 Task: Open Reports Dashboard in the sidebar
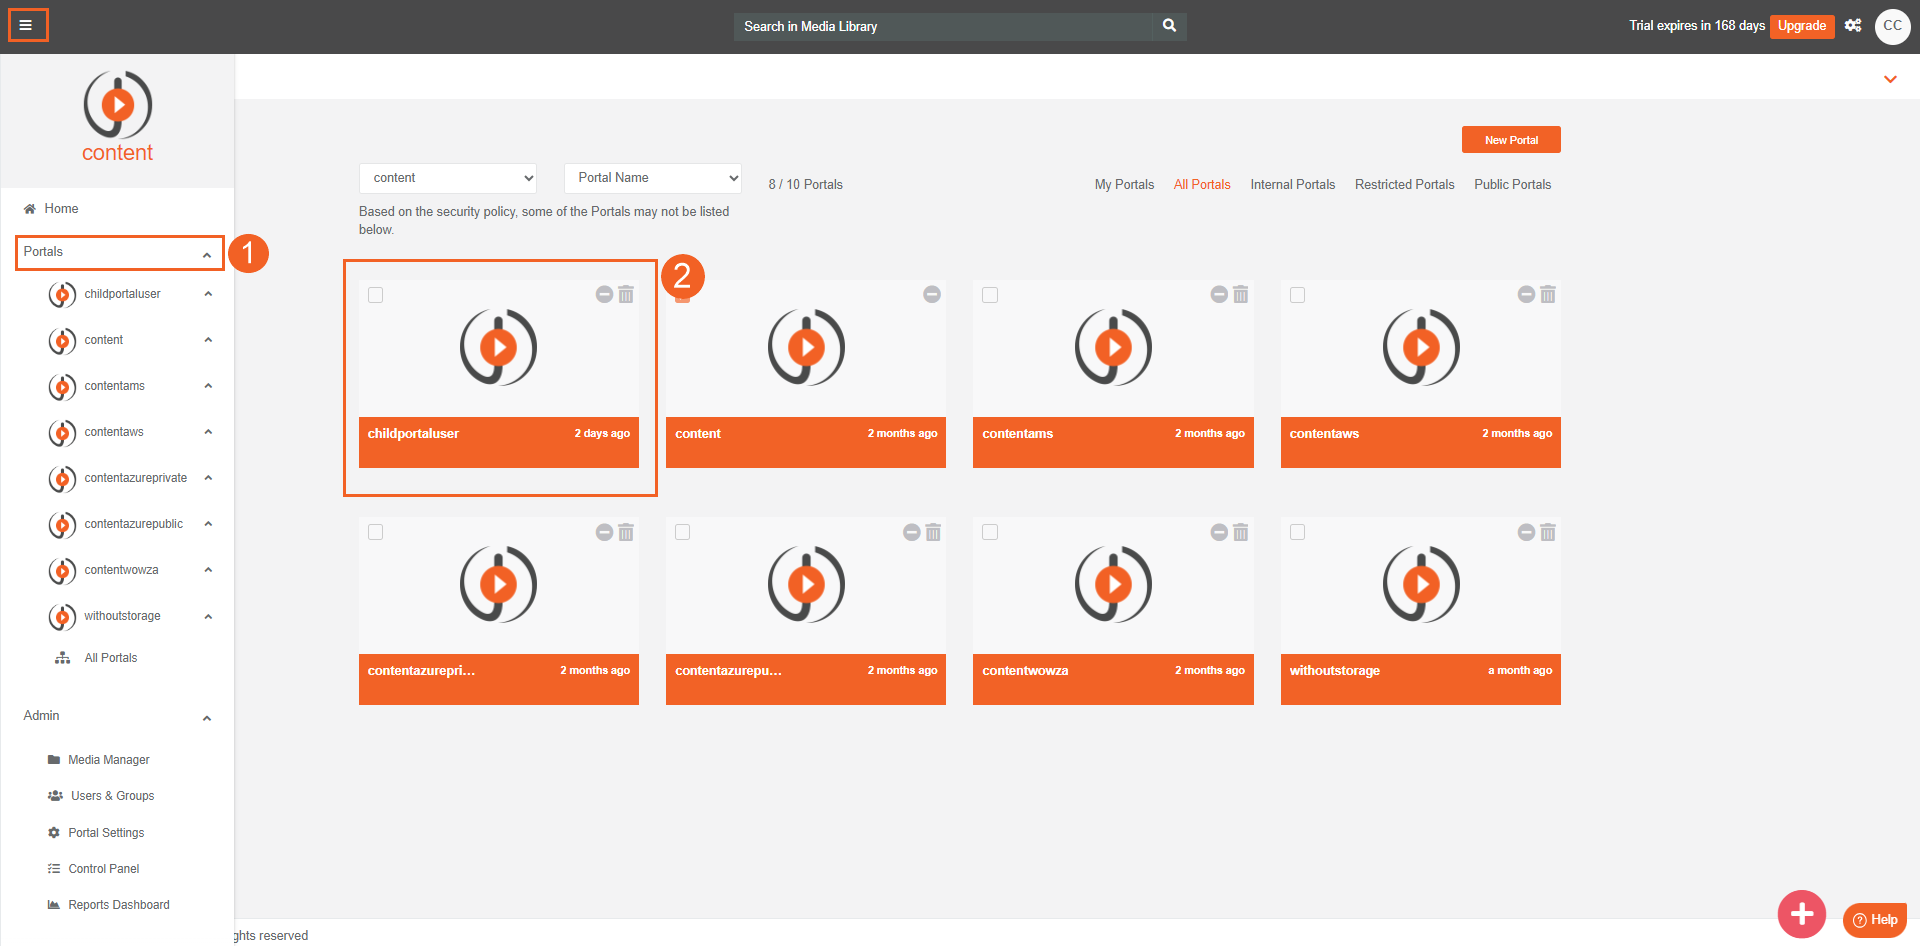(x=119, y=905)
